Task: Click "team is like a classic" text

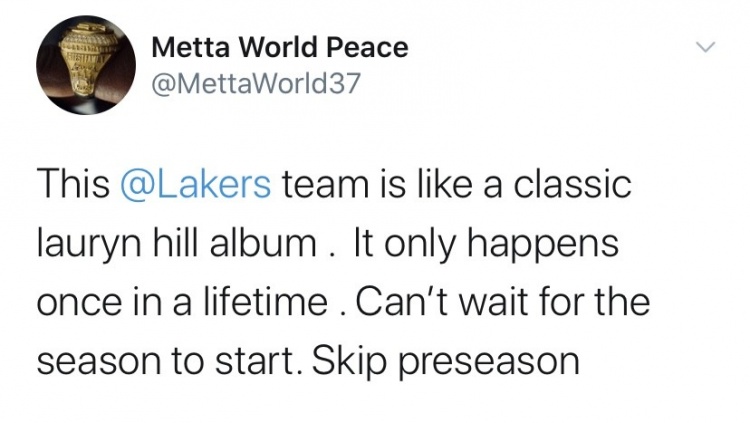Action: (x=455, y=185)
